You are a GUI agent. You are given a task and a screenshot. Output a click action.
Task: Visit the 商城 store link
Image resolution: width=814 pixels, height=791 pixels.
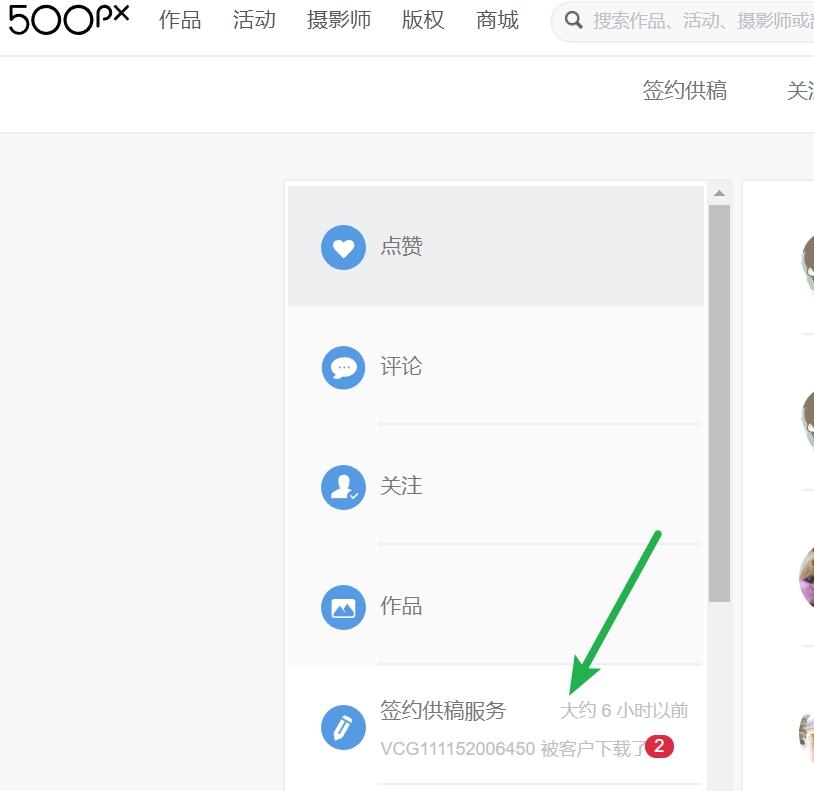click(x=497, y=20)
